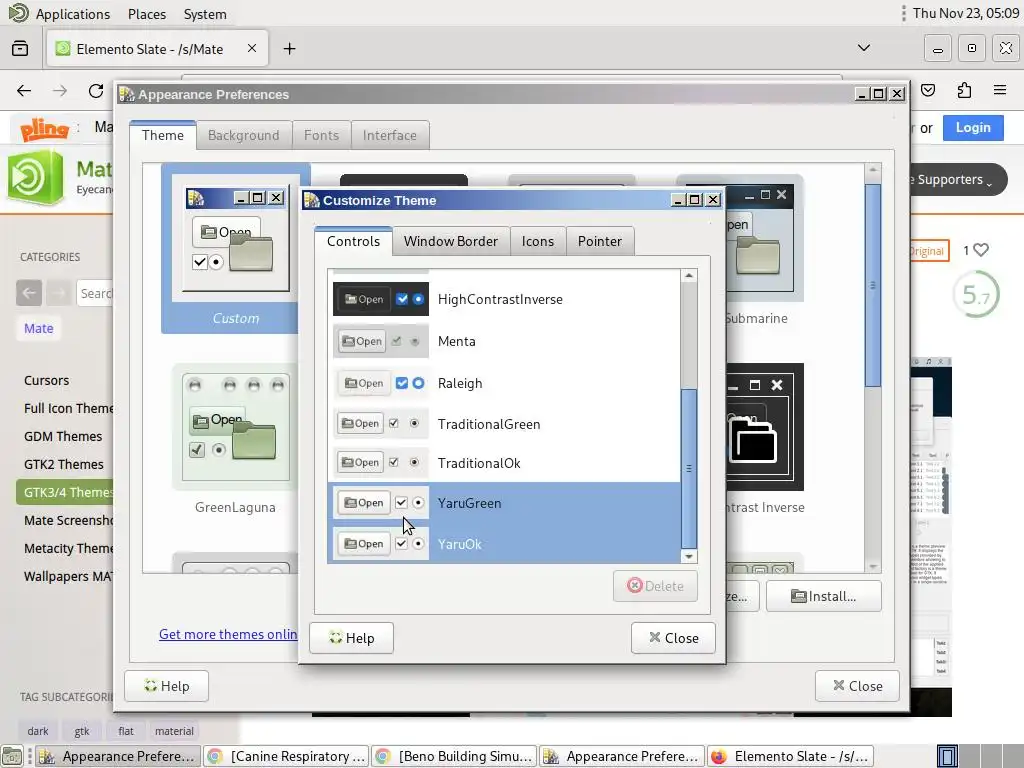
Task: Open the browser extensions puzzle icon
Action: click(964, 90)
